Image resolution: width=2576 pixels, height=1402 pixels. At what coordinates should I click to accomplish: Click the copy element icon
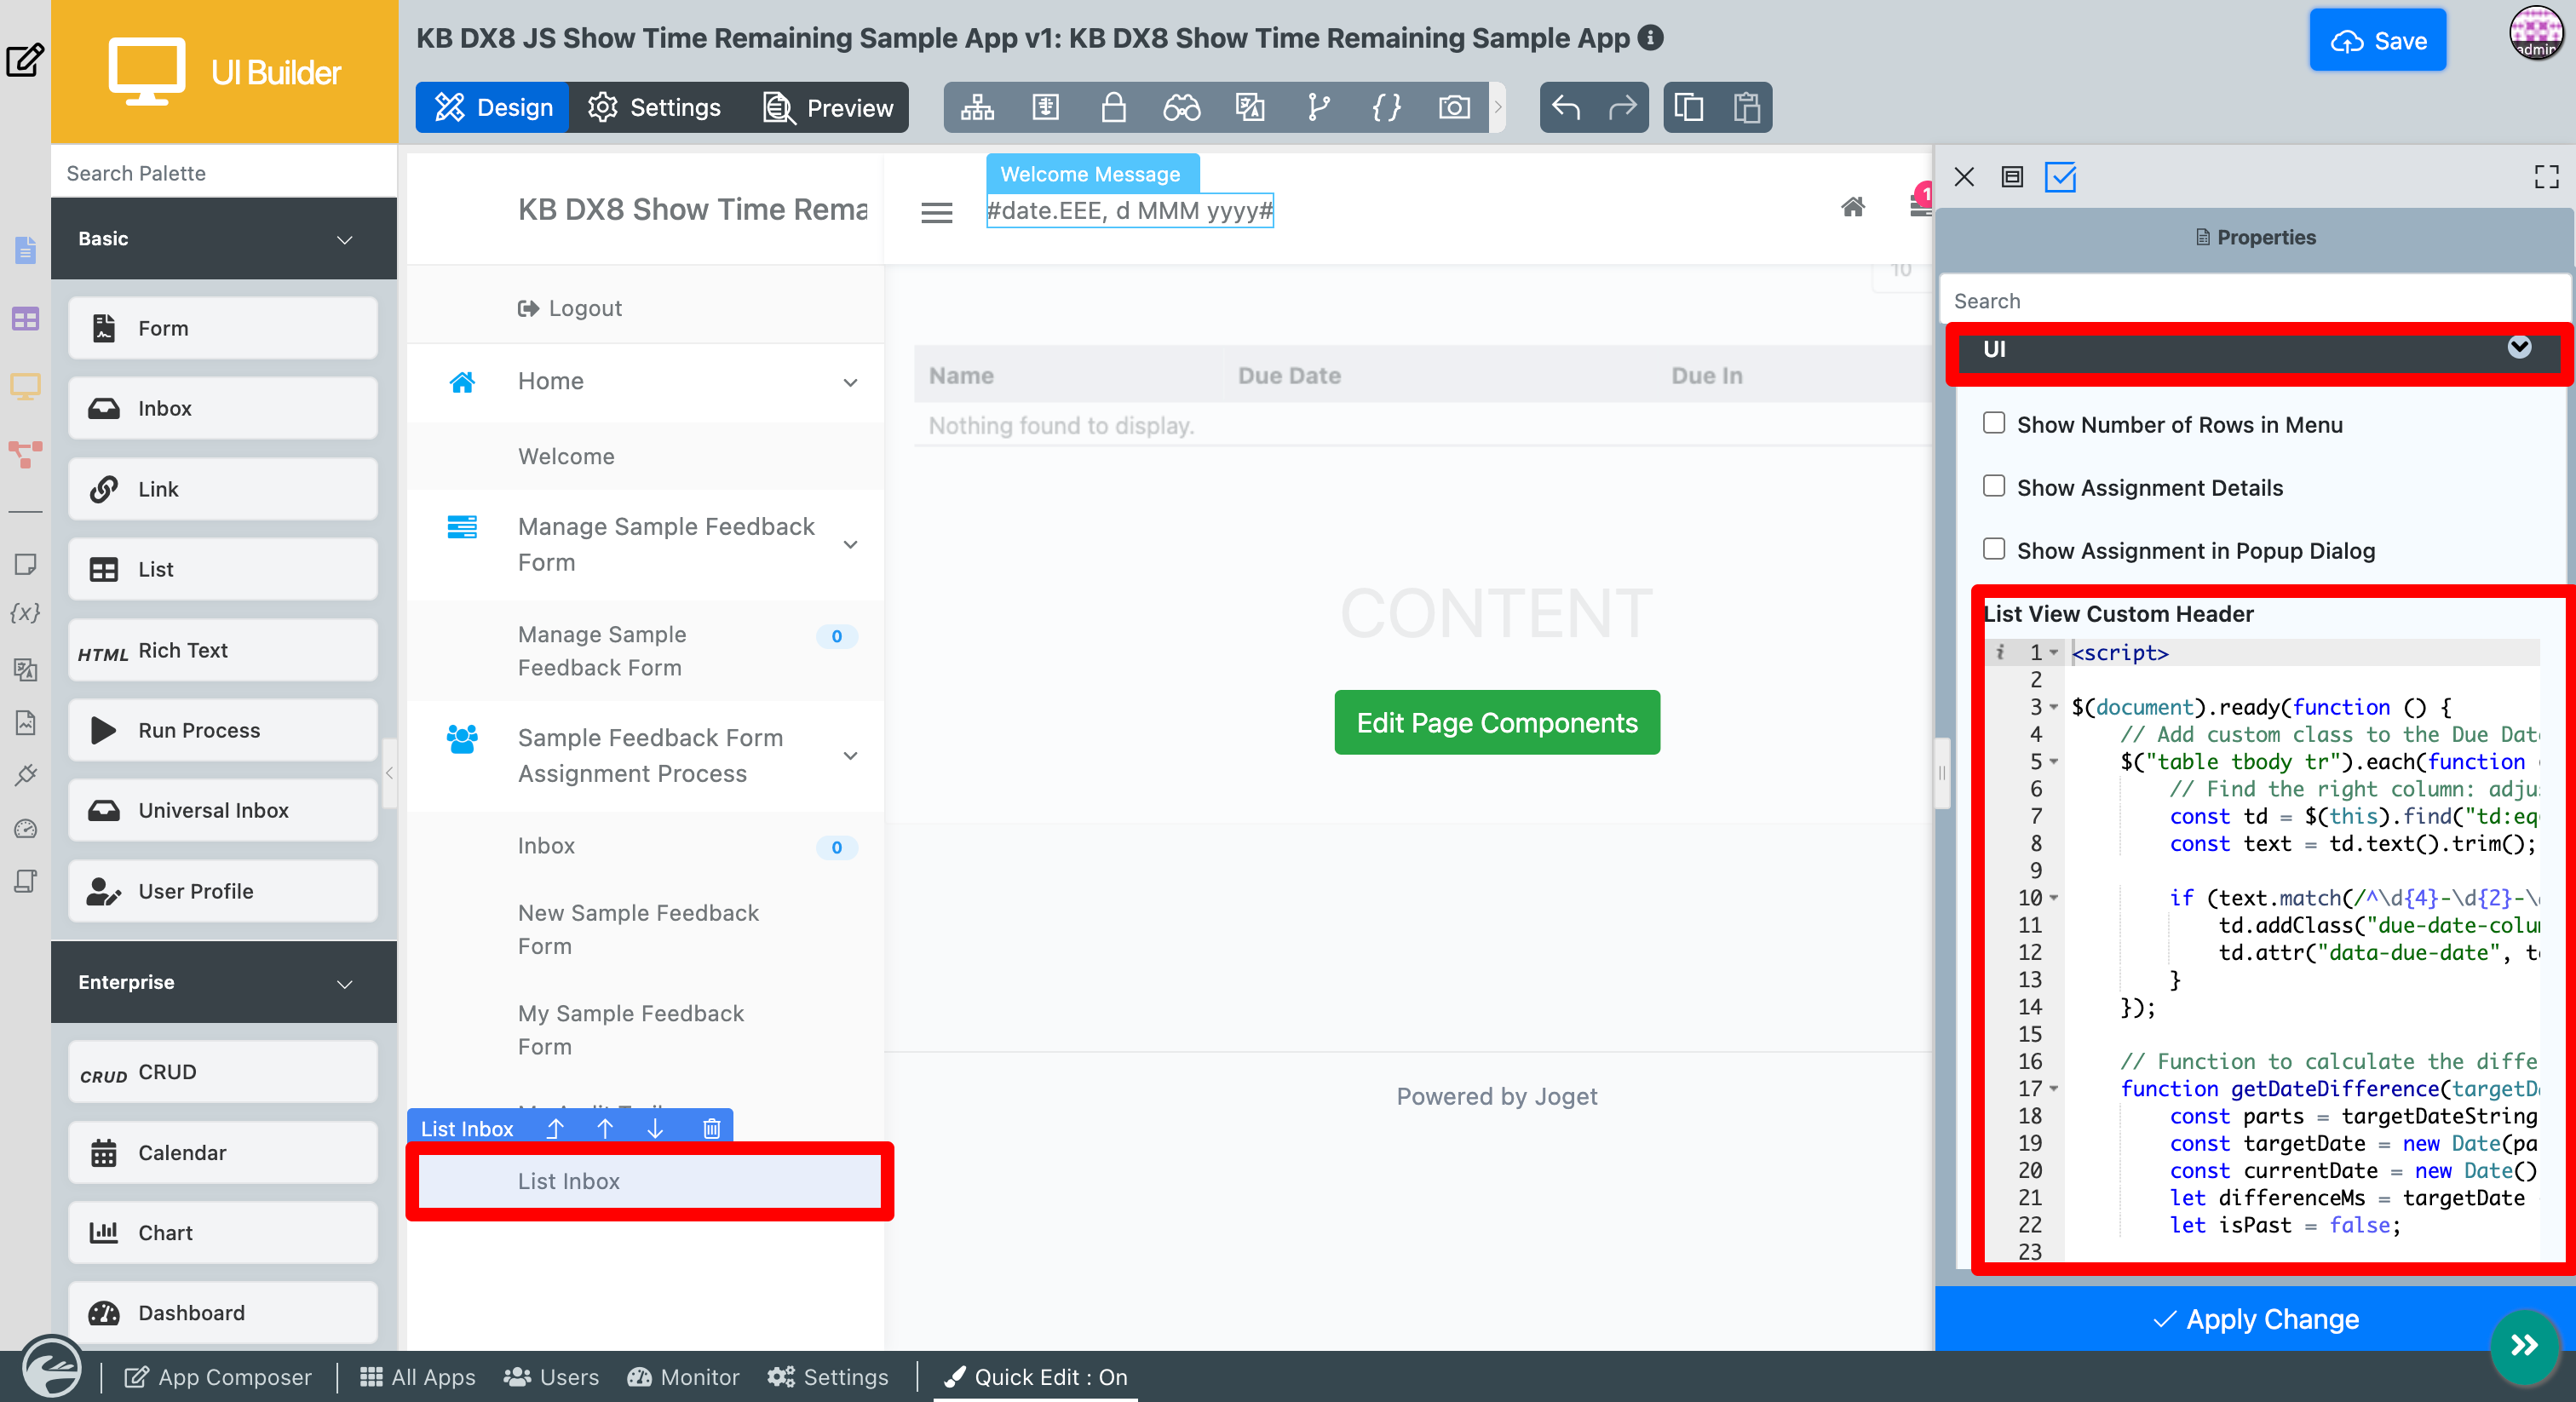pos(1689,107)
